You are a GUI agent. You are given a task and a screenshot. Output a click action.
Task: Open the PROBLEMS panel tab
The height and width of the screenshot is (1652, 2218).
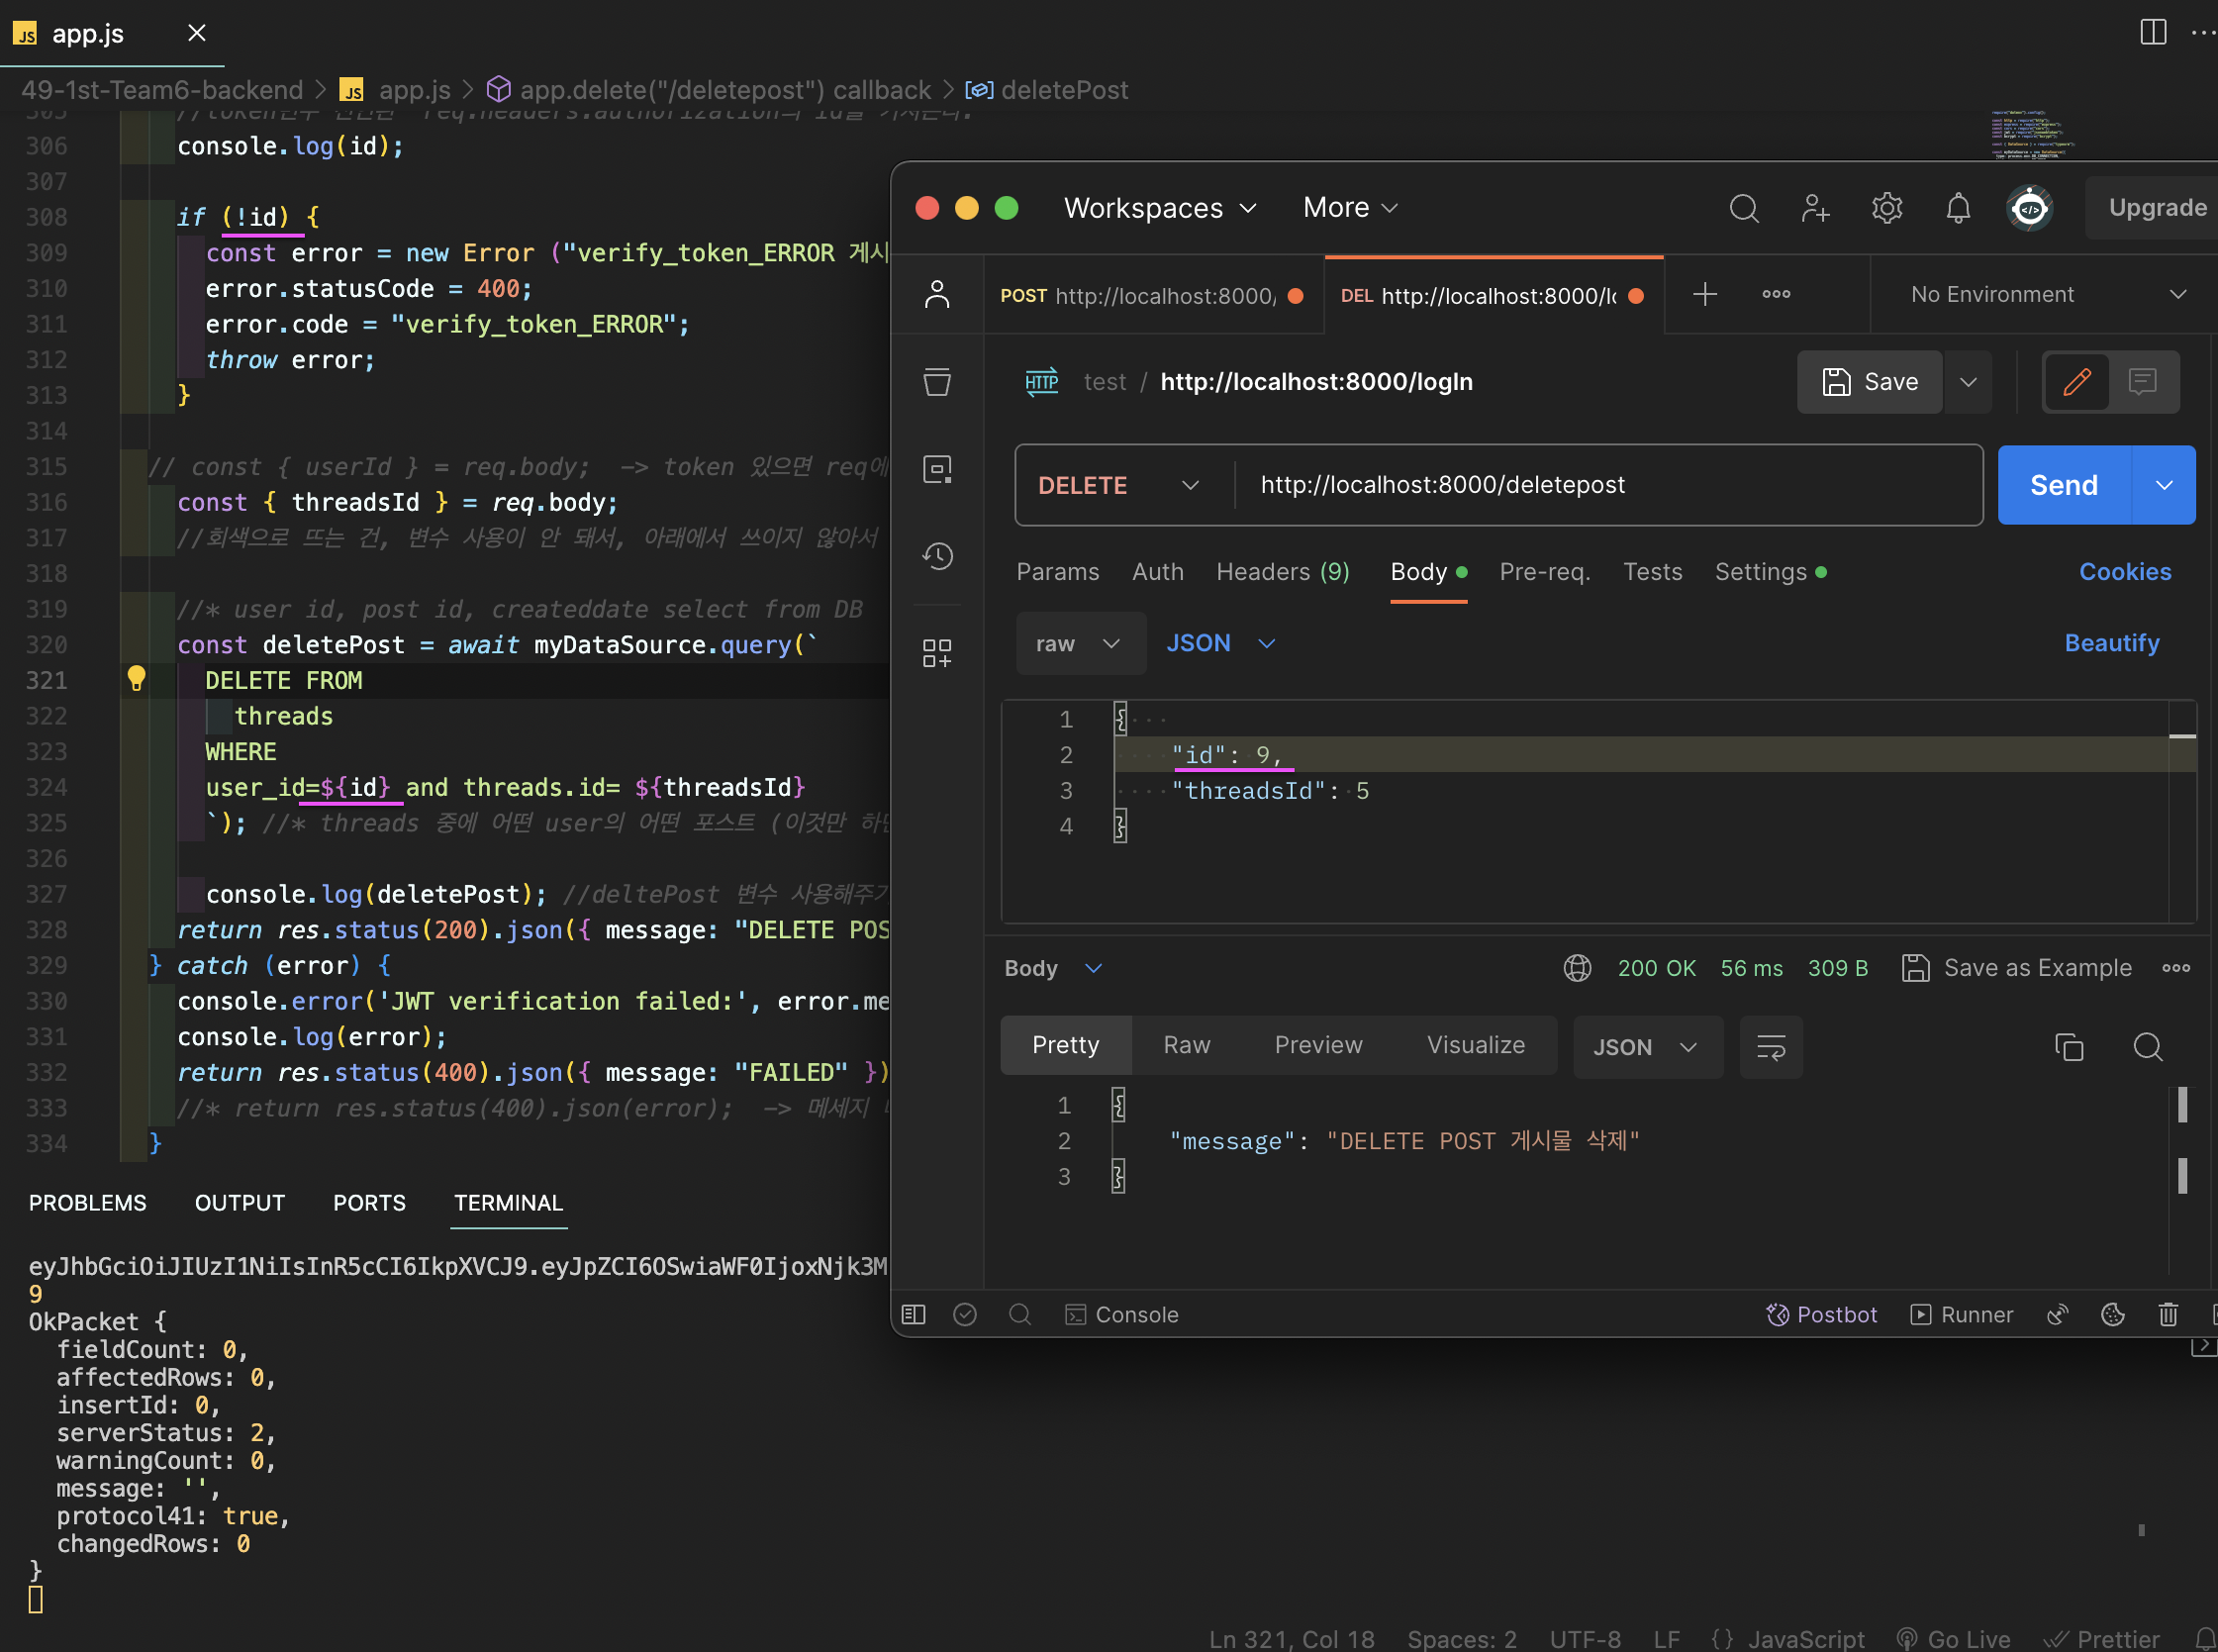pyautogui.click(x=87, y=1203)
